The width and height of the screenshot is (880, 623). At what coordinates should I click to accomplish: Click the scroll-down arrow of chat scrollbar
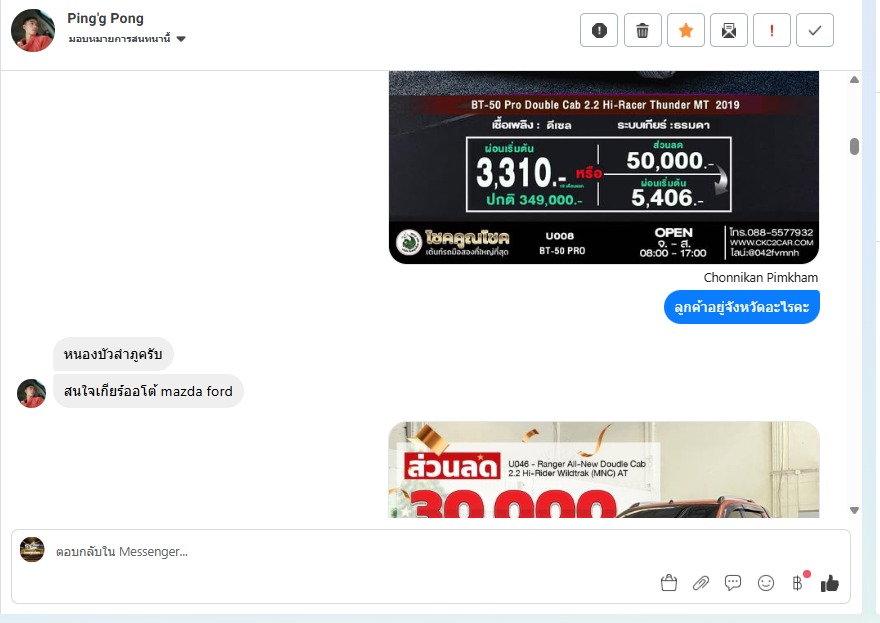pos(854,510)
